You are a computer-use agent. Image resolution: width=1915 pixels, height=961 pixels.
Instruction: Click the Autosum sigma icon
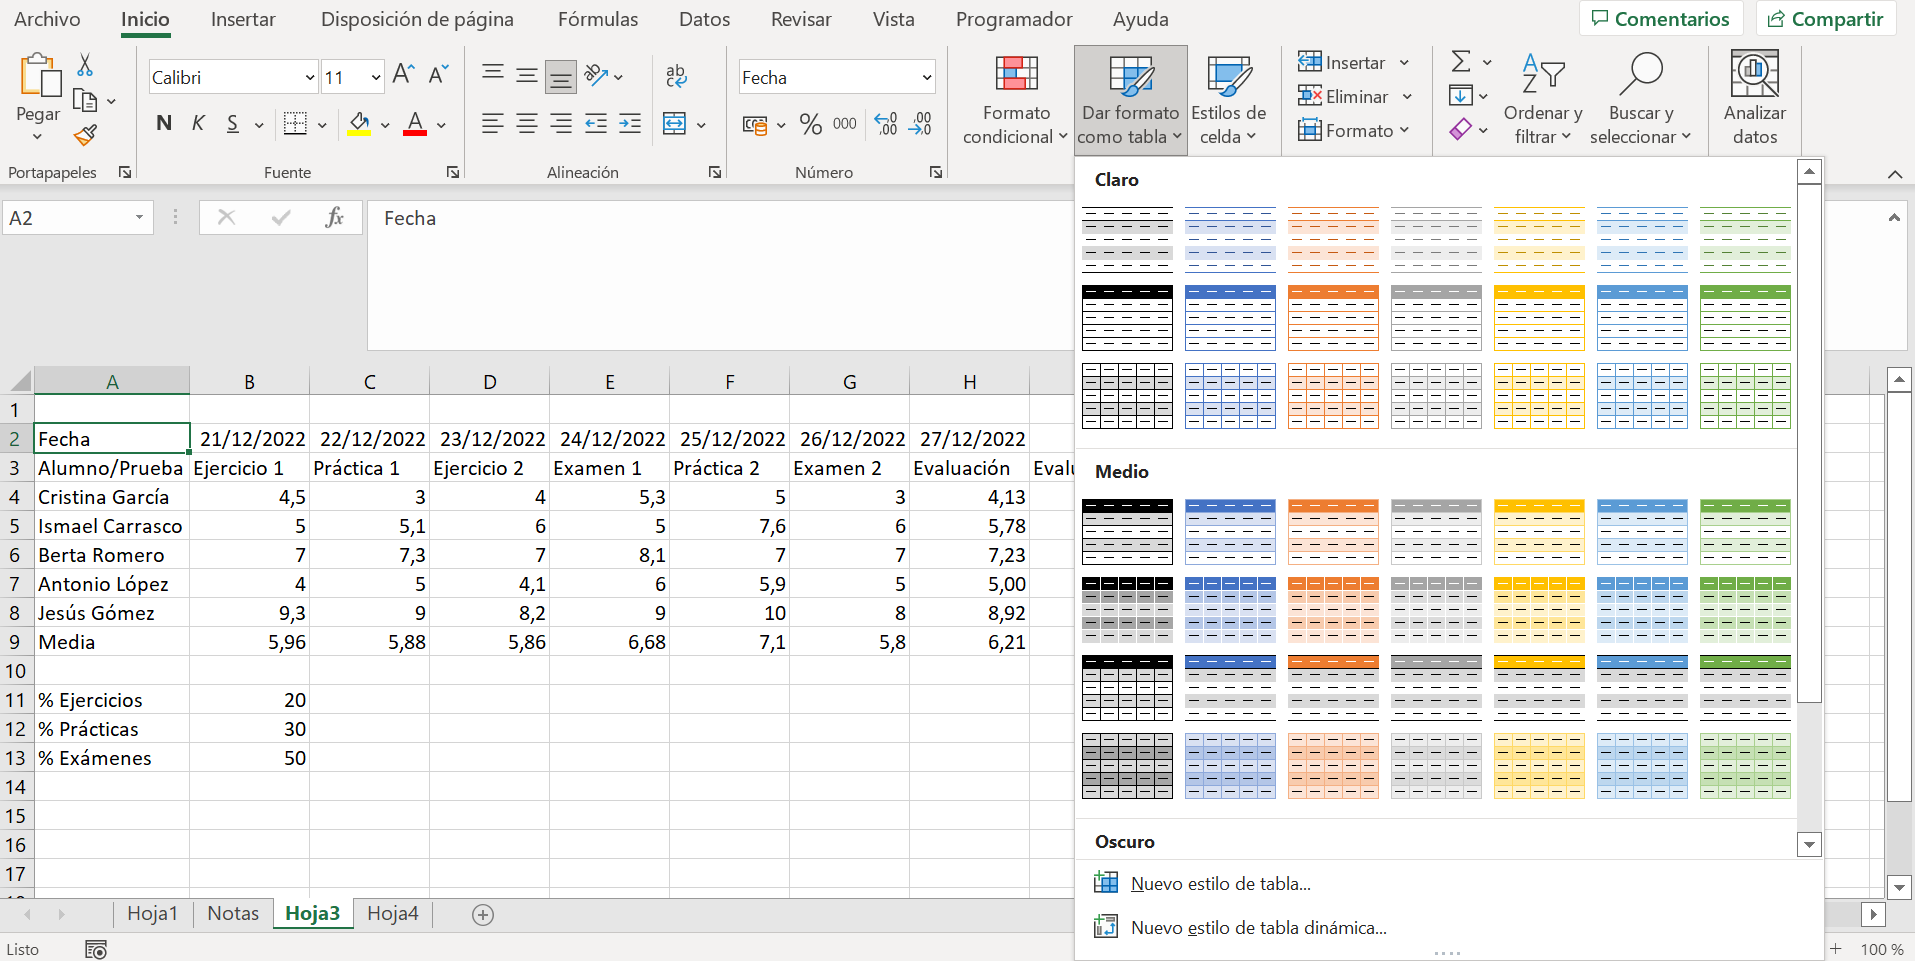click(1461, 62)
